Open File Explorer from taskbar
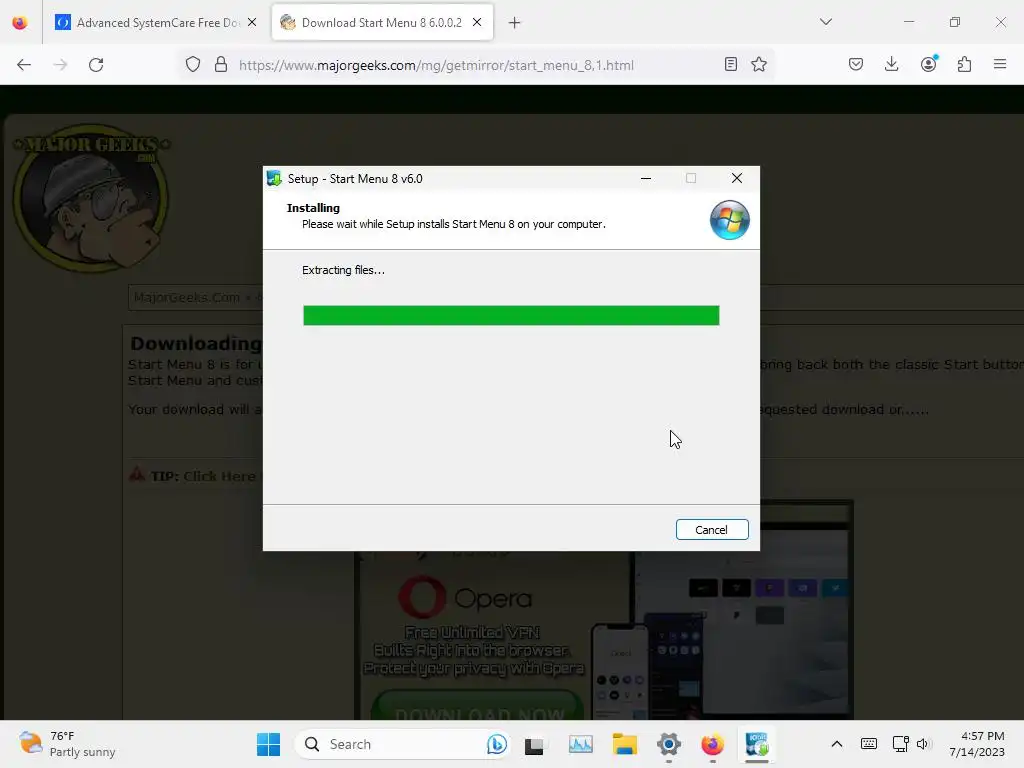Screen dimensions: 1024x768 624,744
